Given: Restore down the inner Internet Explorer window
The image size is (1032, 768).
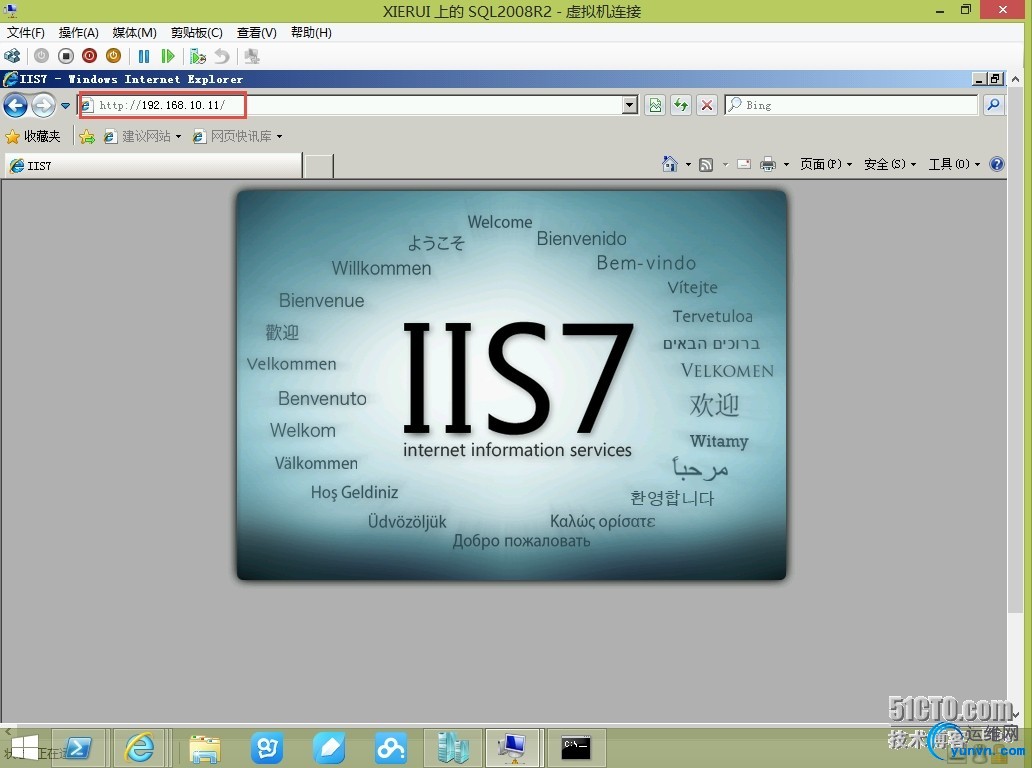Looking at the screenshot, I should pyautogui.click(x=995, y=79).
